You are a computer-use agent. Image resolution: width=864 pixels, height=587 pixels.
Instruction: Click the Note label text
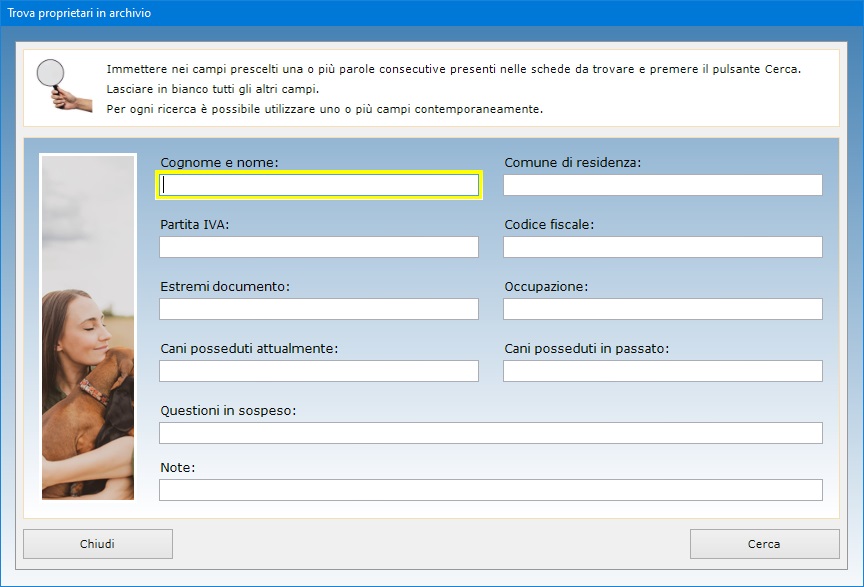tap(177, 467)
